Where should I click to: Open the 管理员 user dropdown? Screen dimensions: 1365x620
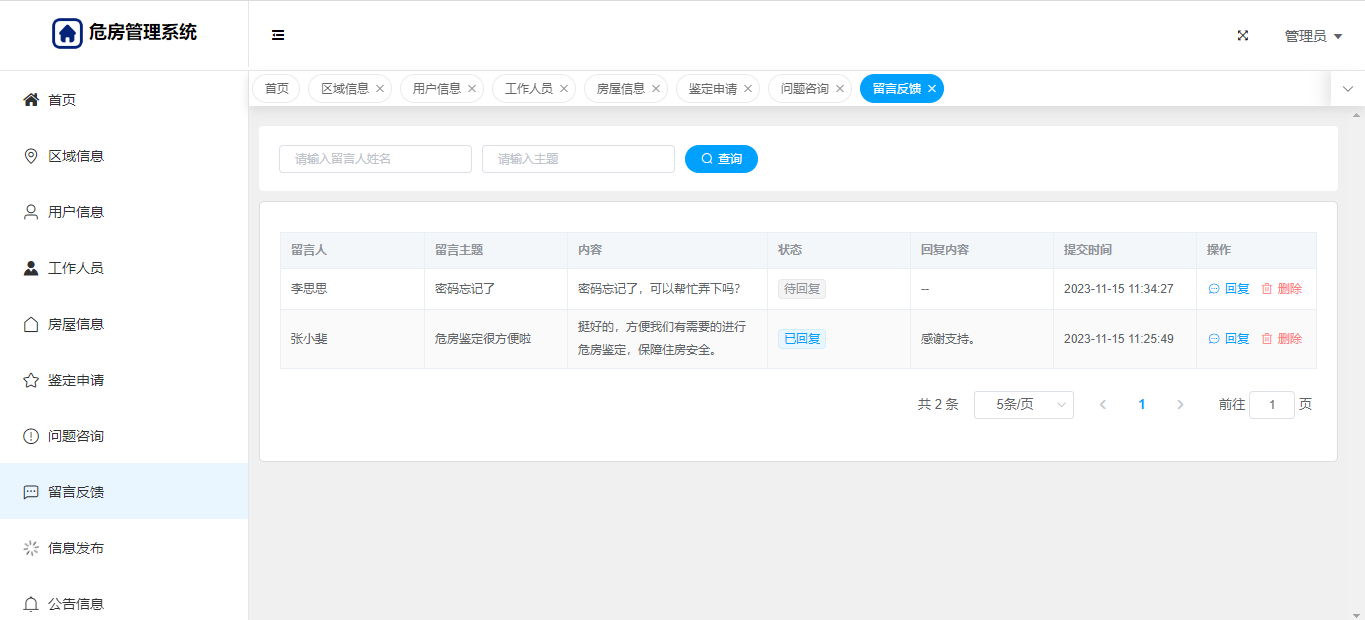point(1313,36)
